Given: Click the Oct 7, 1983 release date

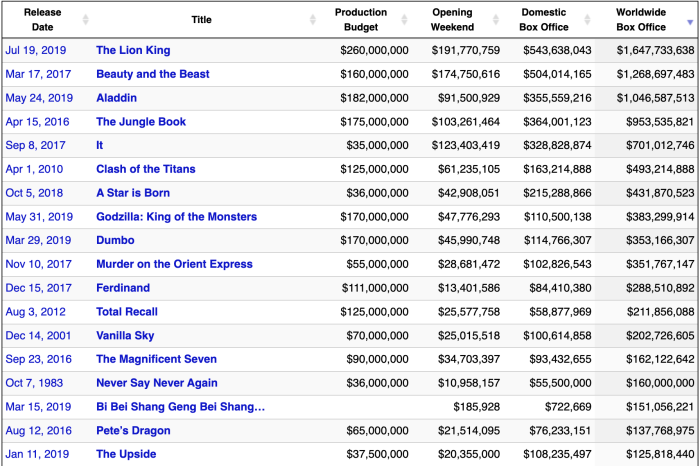Looking at the screenshot, I should point(38,383).
